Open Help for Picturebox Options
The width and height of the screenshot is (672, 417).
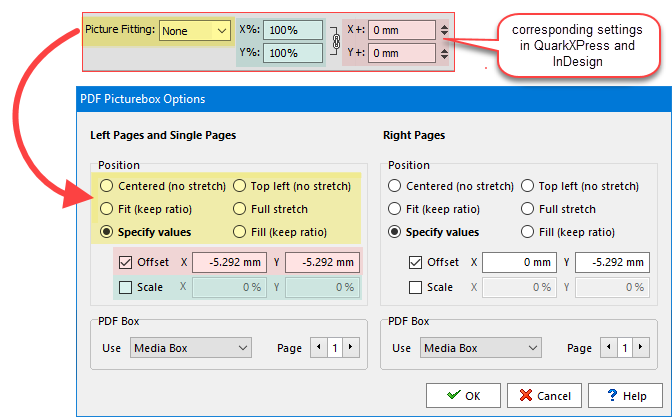click(x=625, y=396)
